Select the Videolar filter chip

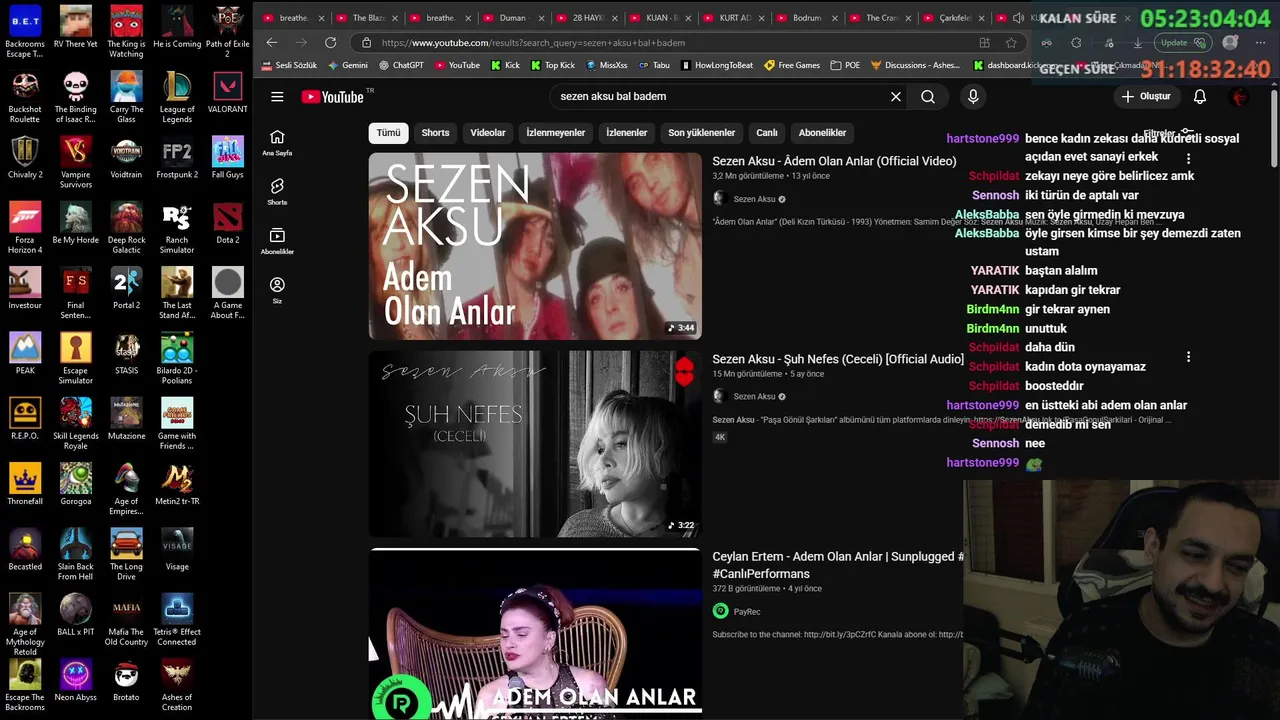[488, 133]
